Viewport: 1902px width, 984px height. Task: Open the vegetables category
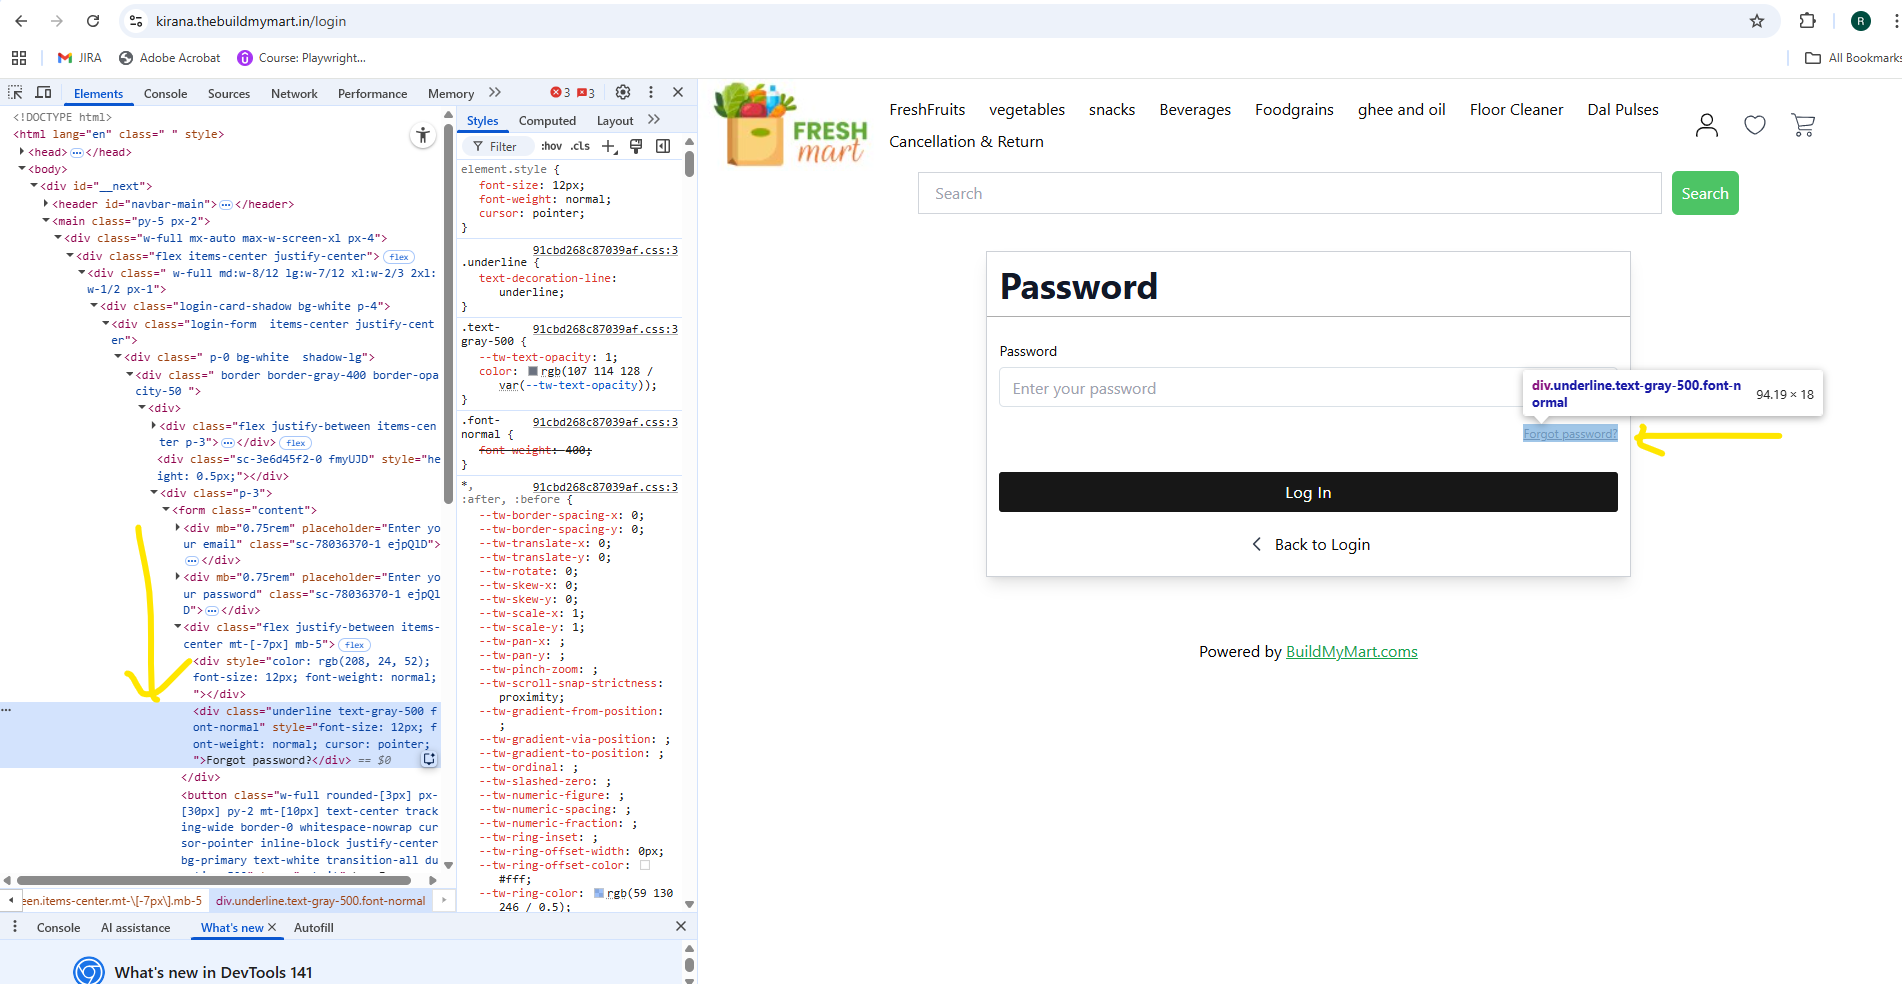tap(1027, 110)
